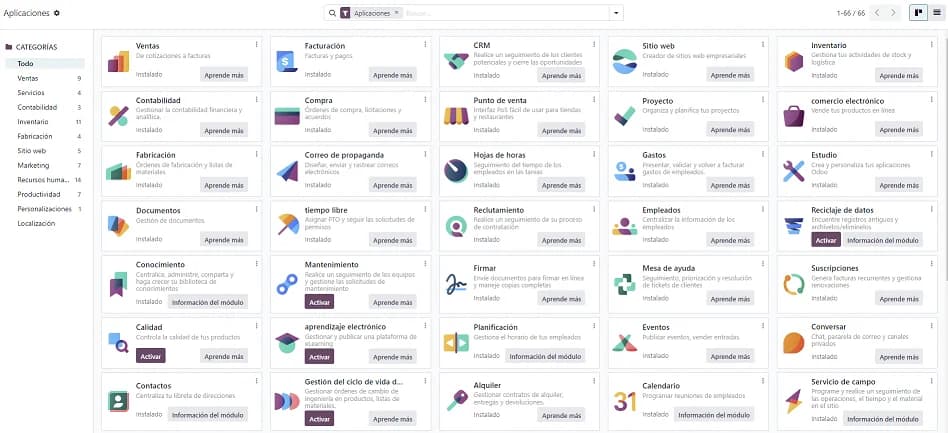Open Información del módulo for Calendario
The width and height of the screenshot is (948, 433).
(x=714, y=415)
